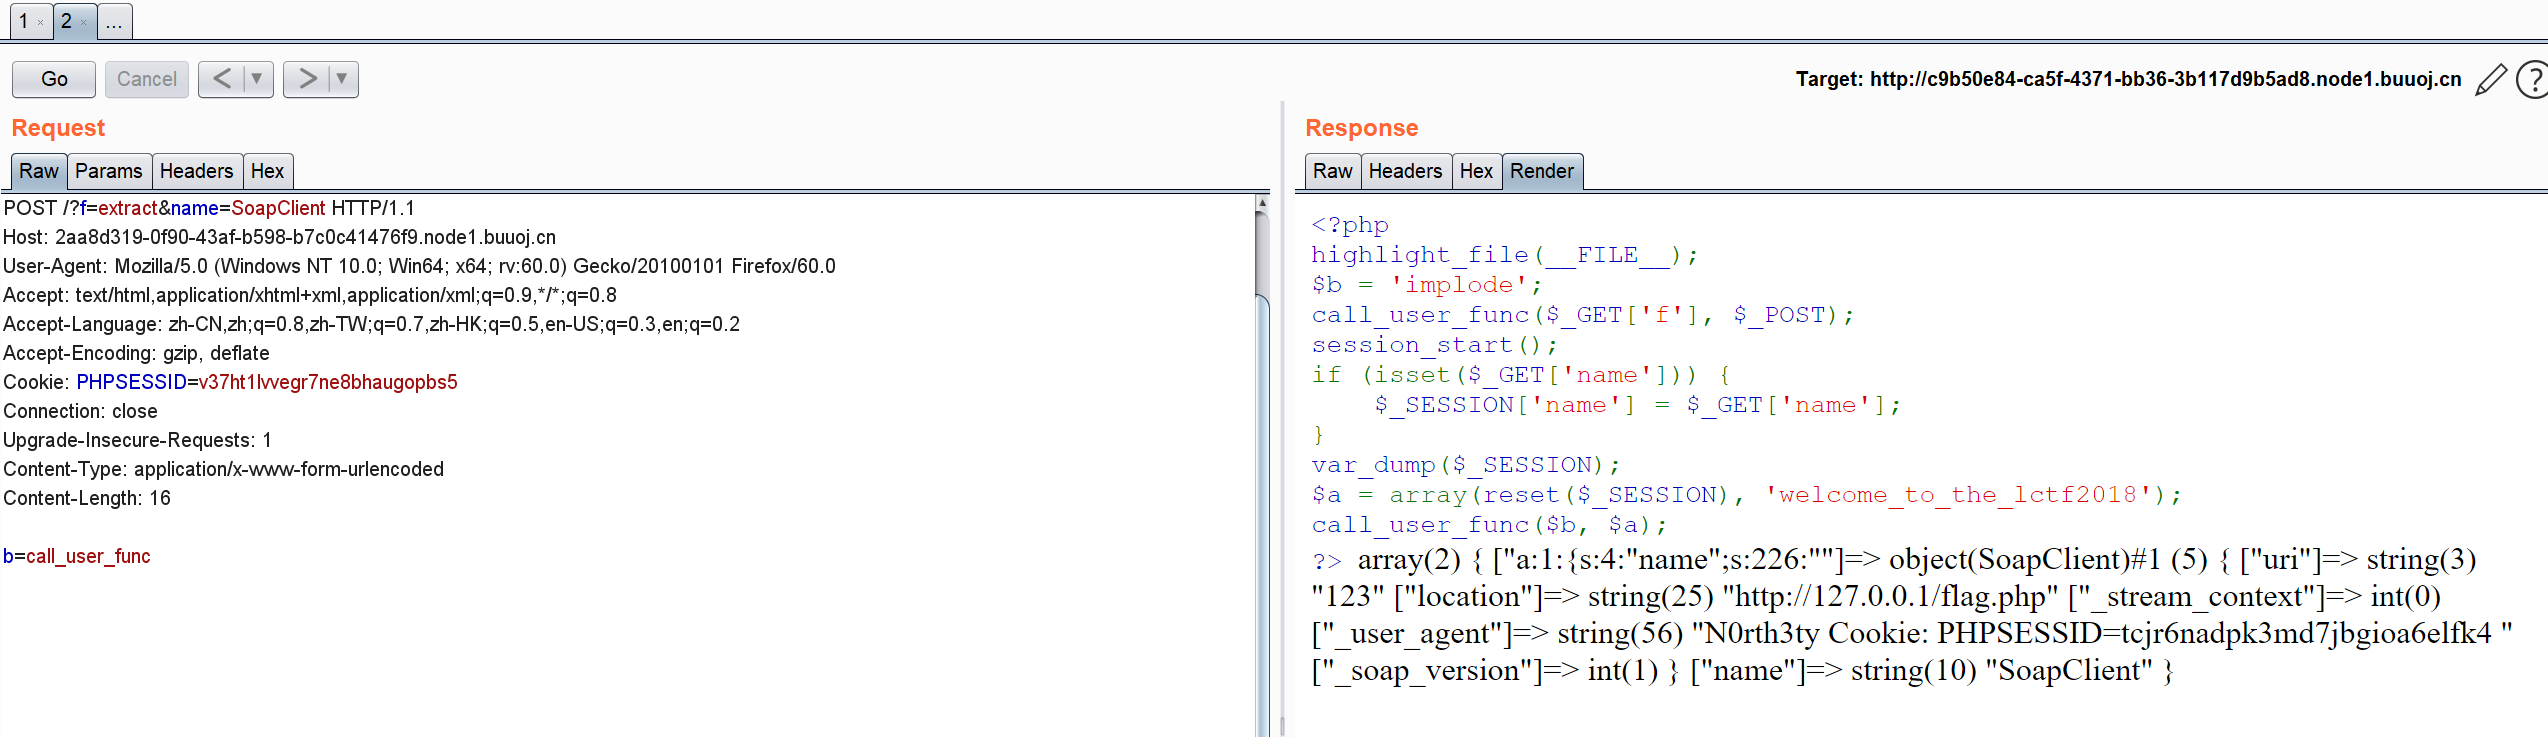
Task: Edit target with the pencil icon
Action: (x=2491, y=79)
